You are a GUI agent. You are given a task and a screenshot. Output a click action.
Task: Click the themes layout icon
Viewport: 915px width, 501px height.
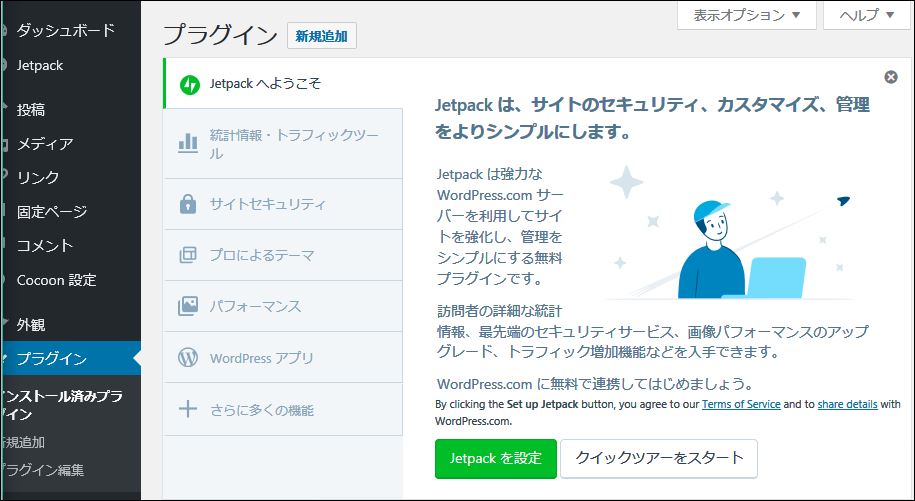click(187, 255)
